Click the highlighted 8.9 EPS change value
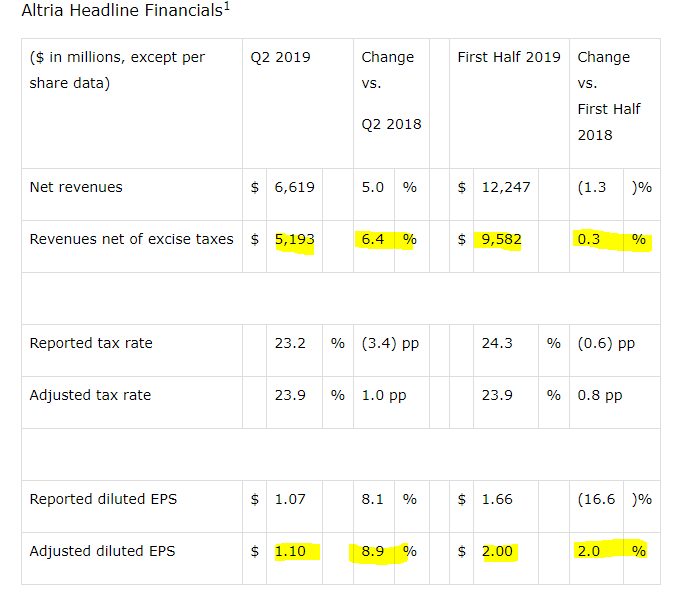690x591 pixels. coord(373,551)
